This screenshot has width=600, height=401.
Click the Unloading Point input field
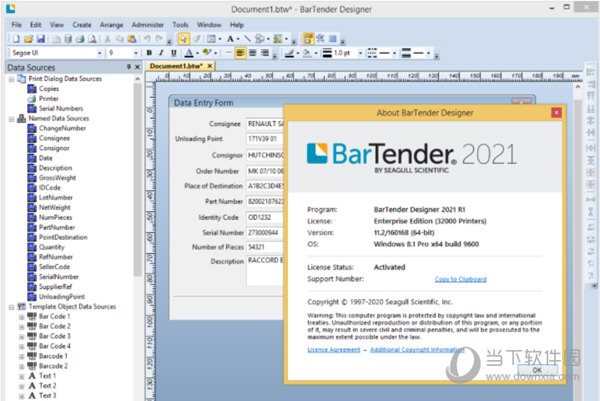pyautogui.click(x=265, y=139)
